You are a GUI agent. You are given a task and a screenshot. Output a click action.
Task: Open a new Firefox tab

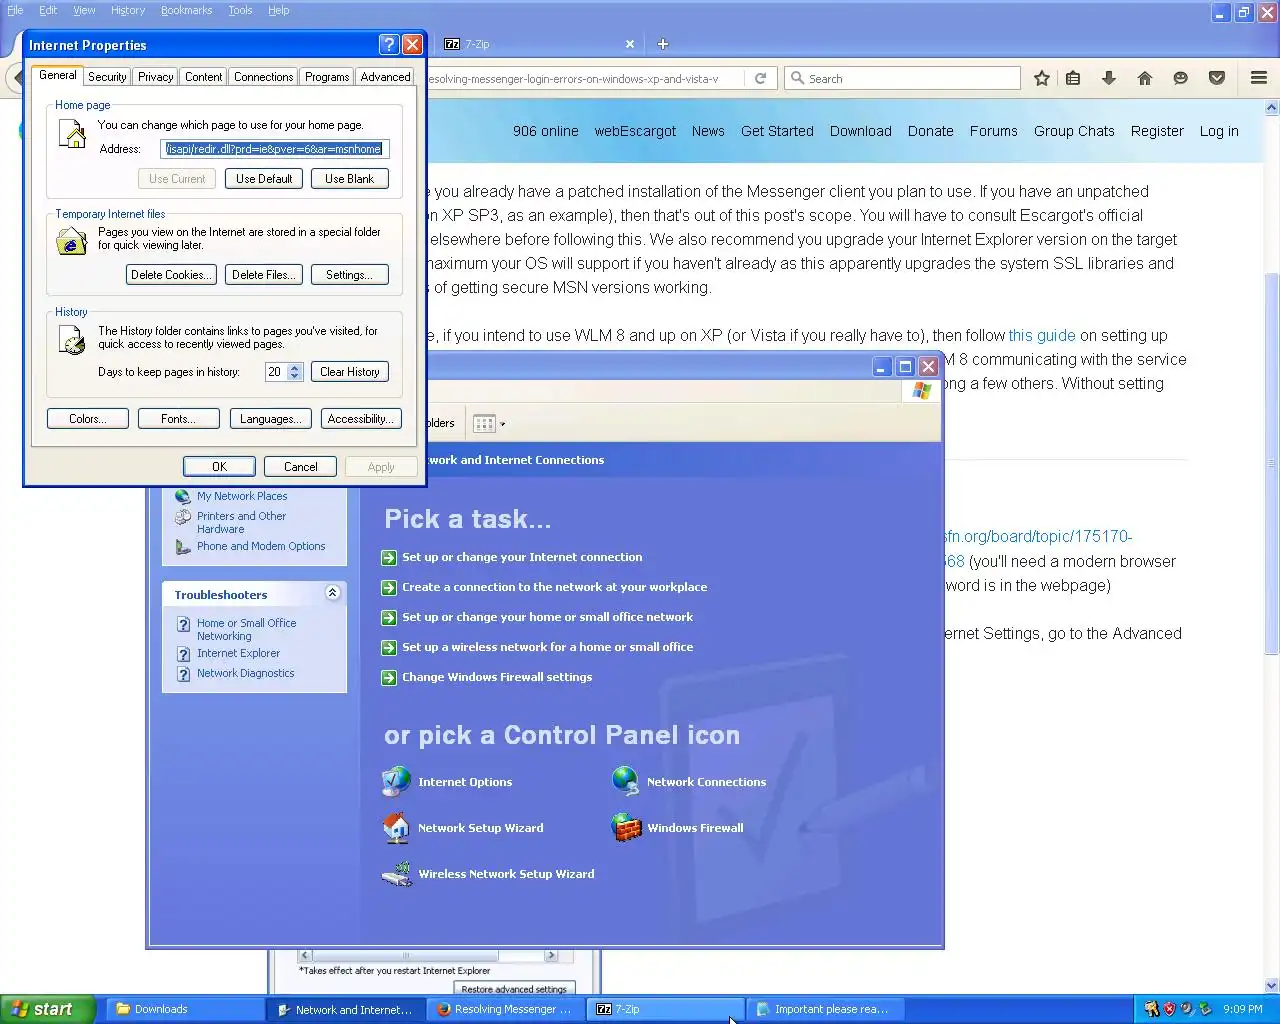pyautogui.click(x=662, y=44)
